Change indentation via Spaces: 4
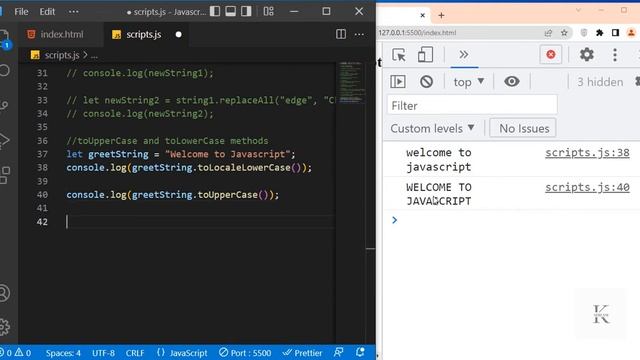The image size is (640, 360). 63,353
